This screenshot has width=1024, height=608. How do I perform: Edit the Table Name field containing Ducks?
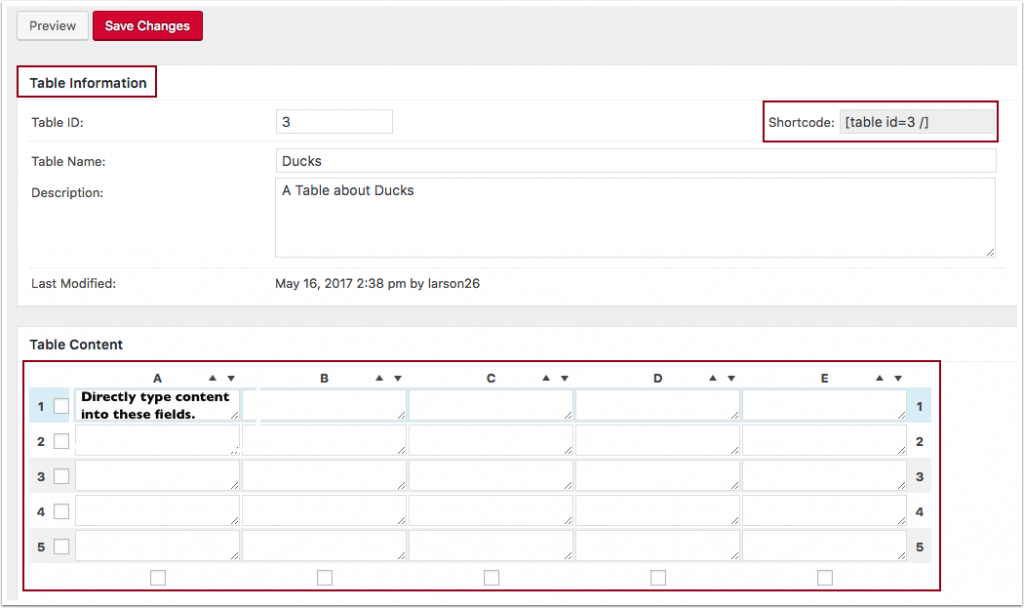pyautogui.click(x=635, y=161)
